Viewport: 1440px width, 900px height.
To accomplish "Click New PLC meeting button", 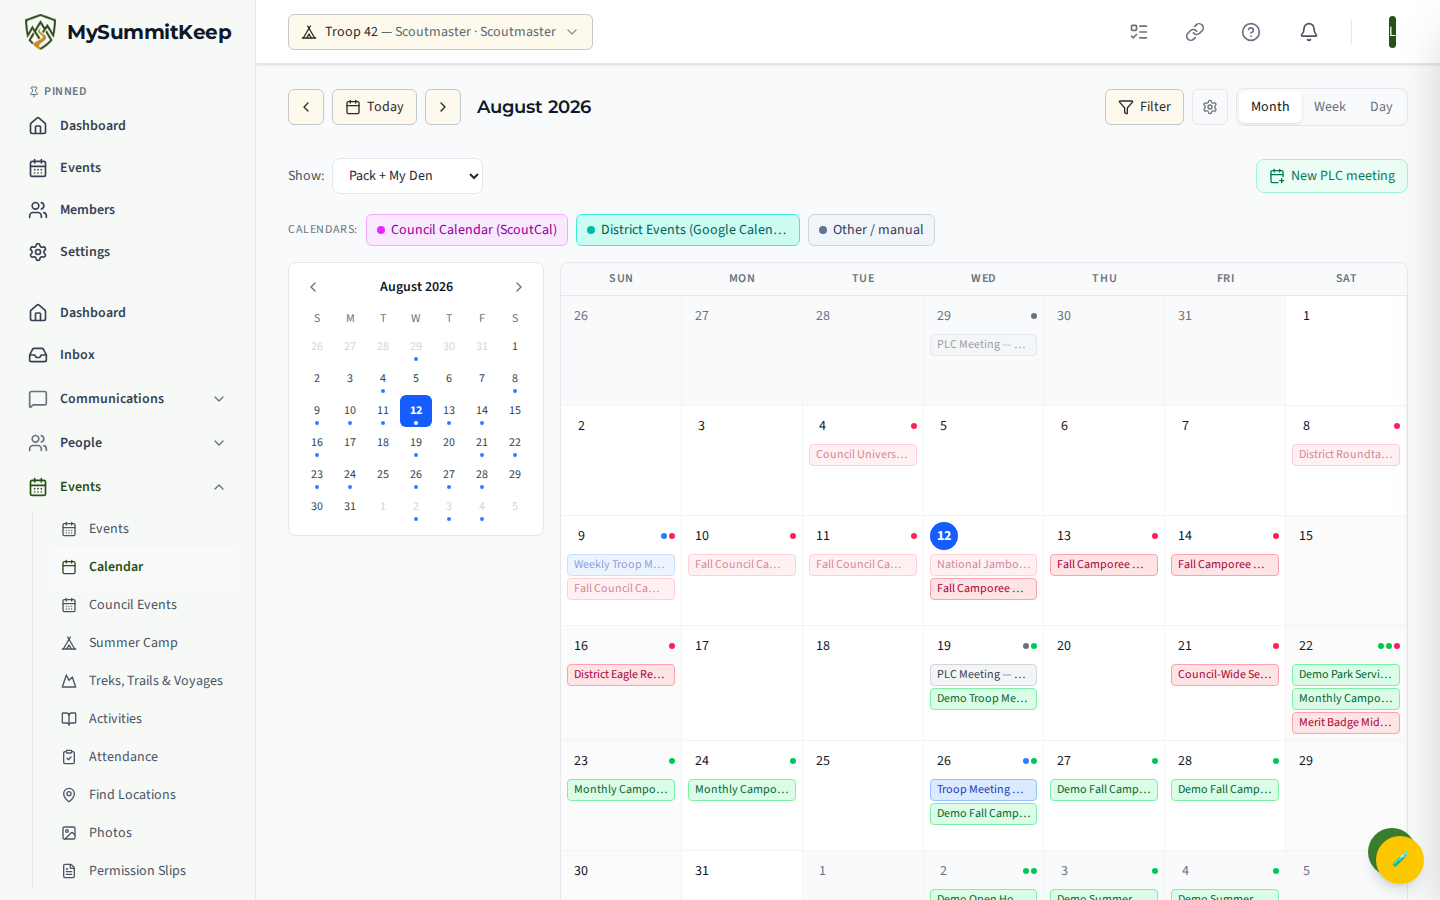I will [1332, 176].
